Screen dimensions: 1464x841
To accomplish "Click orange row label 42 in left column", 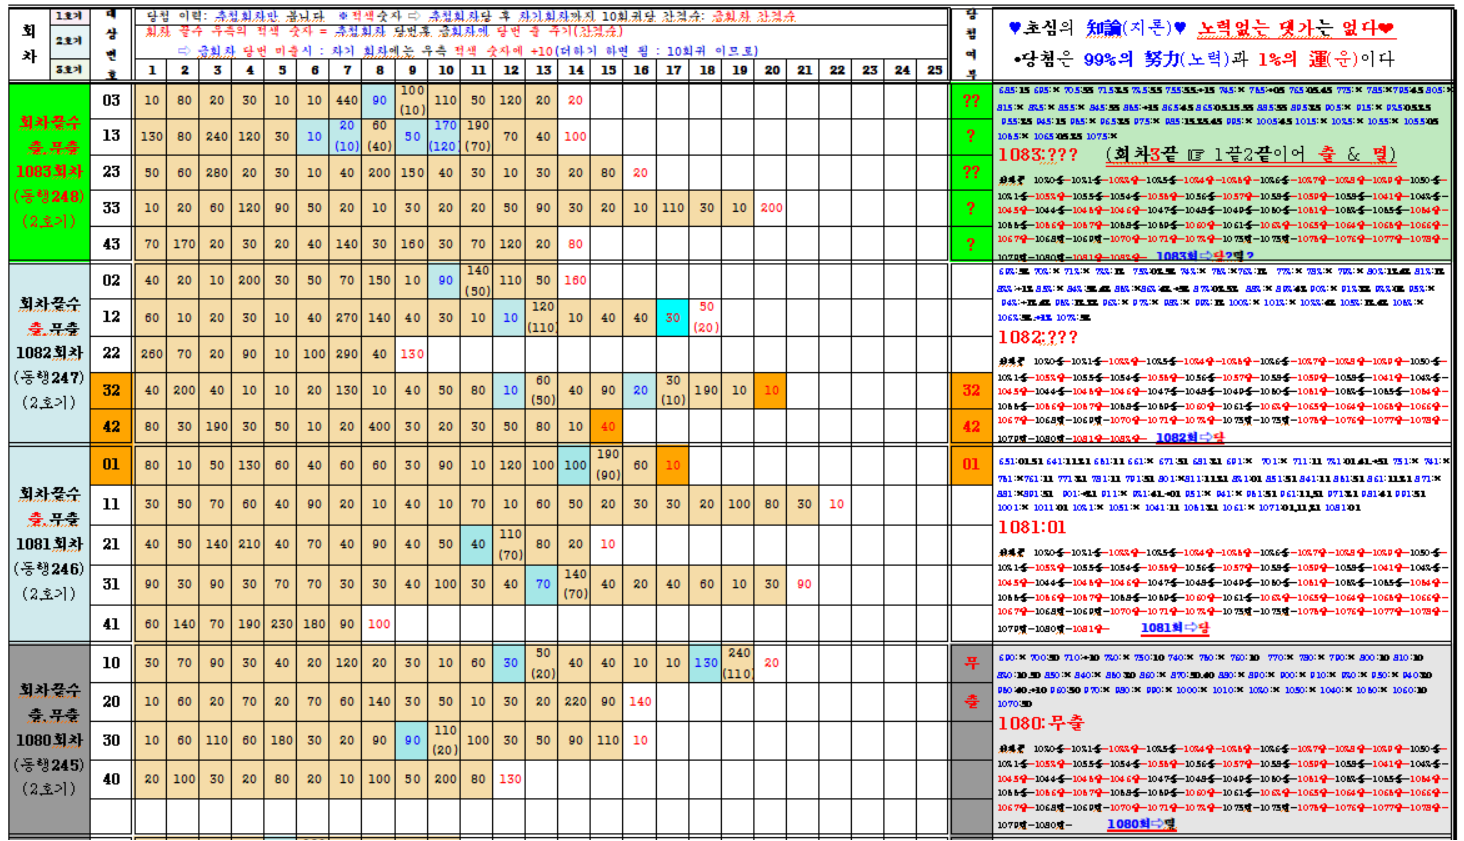I will pos(111,426).
